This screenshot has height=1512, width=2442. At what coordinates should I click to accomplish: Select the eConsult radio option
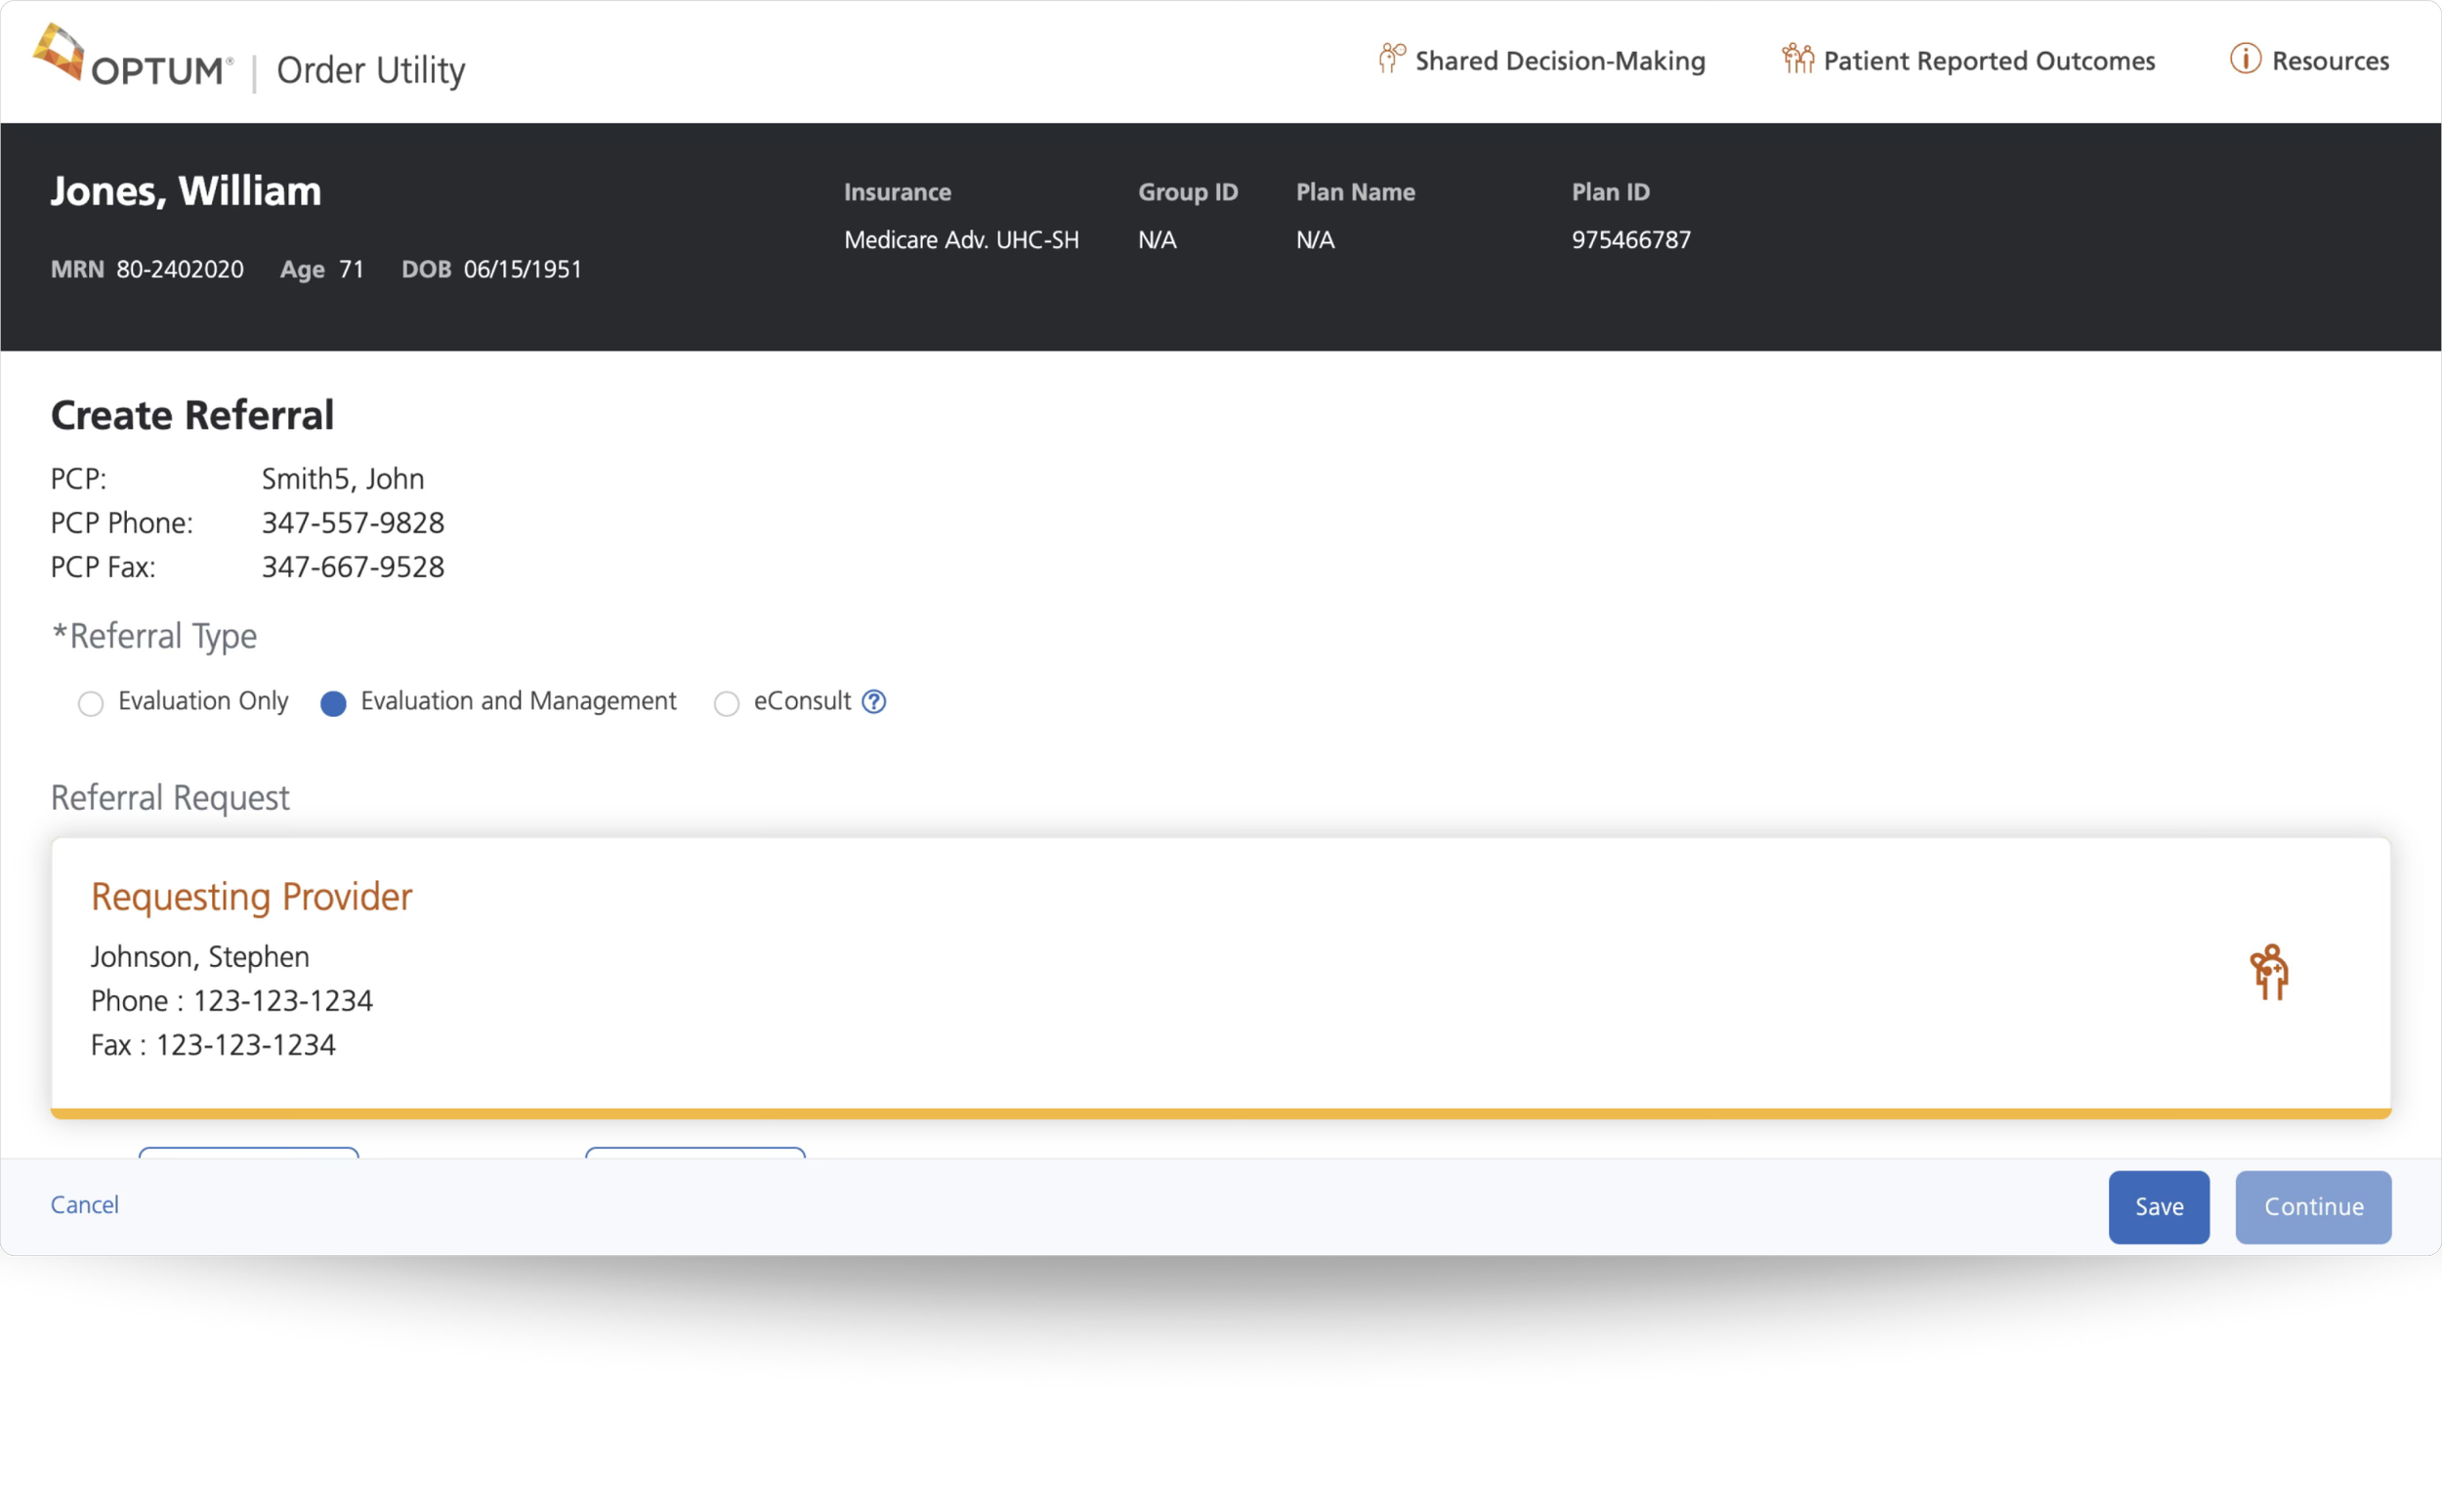click(727, 704)
